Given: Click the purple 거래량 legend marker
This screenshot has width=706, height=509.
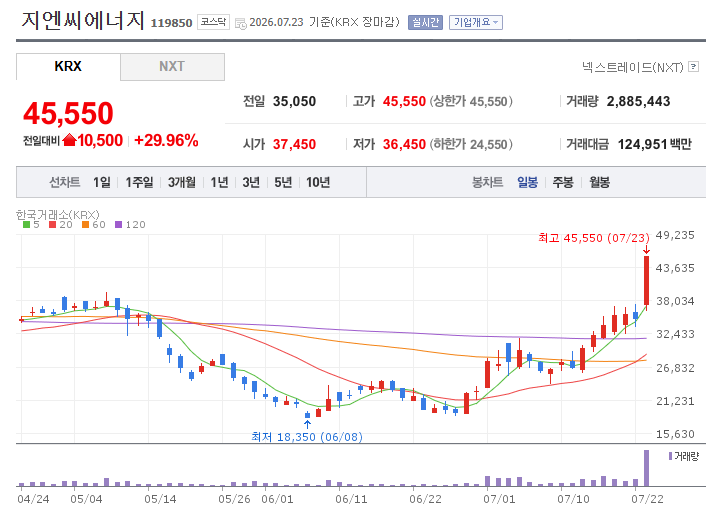Looking at the screenshot, I should pos(670,456).
